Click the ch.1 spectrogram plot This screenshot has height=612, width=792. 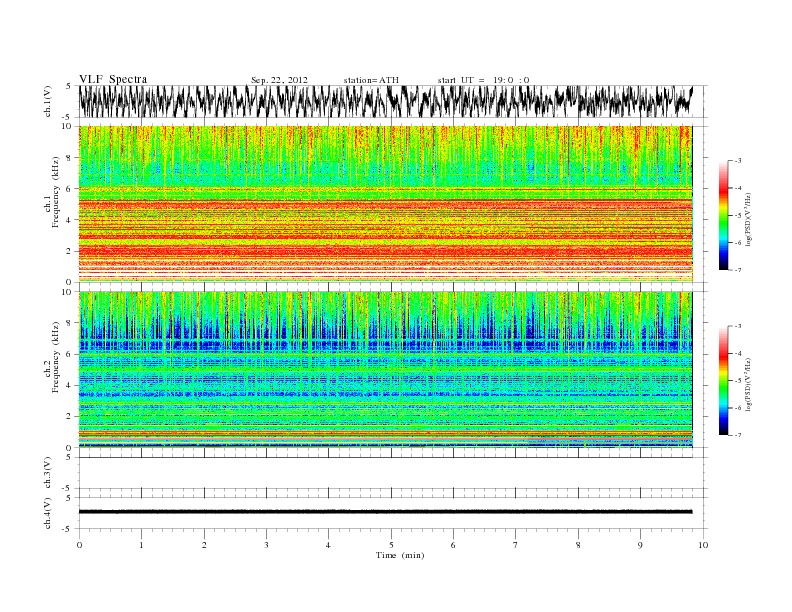385,204
